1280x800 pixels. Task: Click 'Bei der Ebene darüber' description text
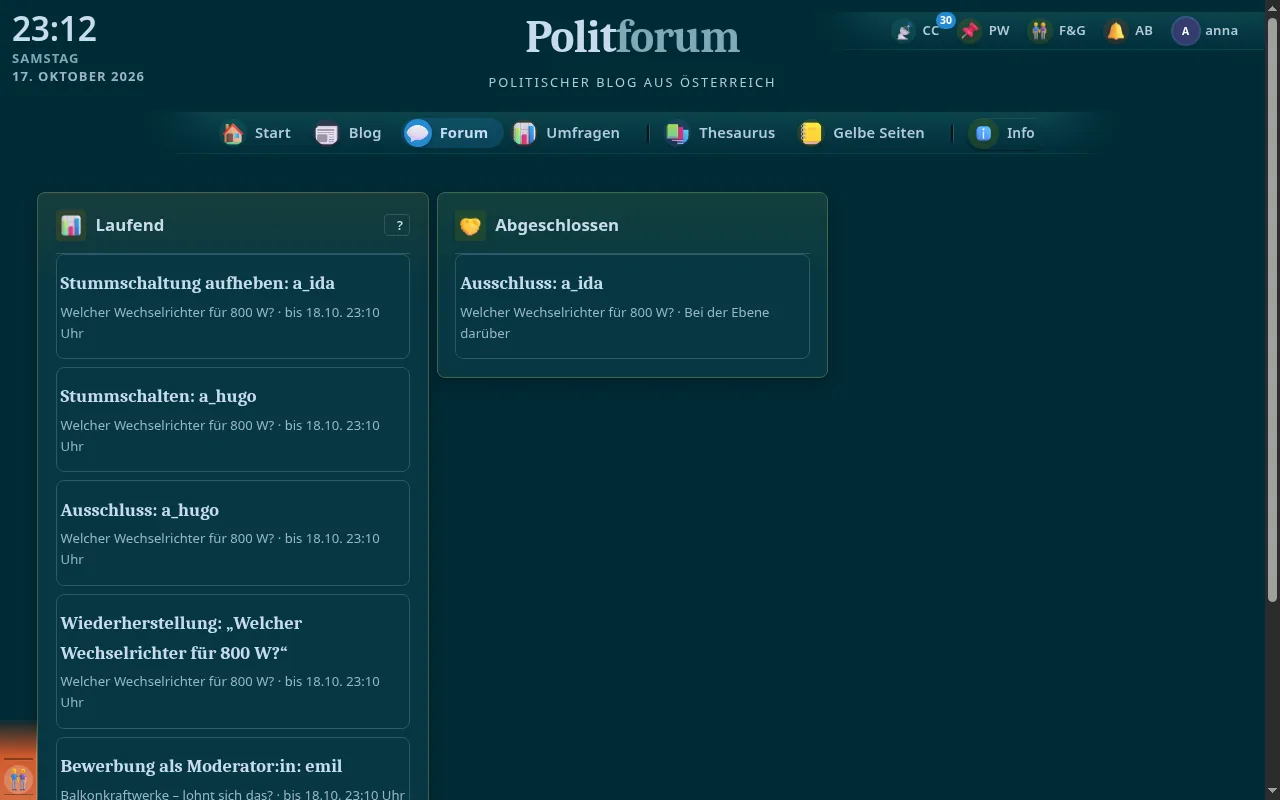[615, 323]
